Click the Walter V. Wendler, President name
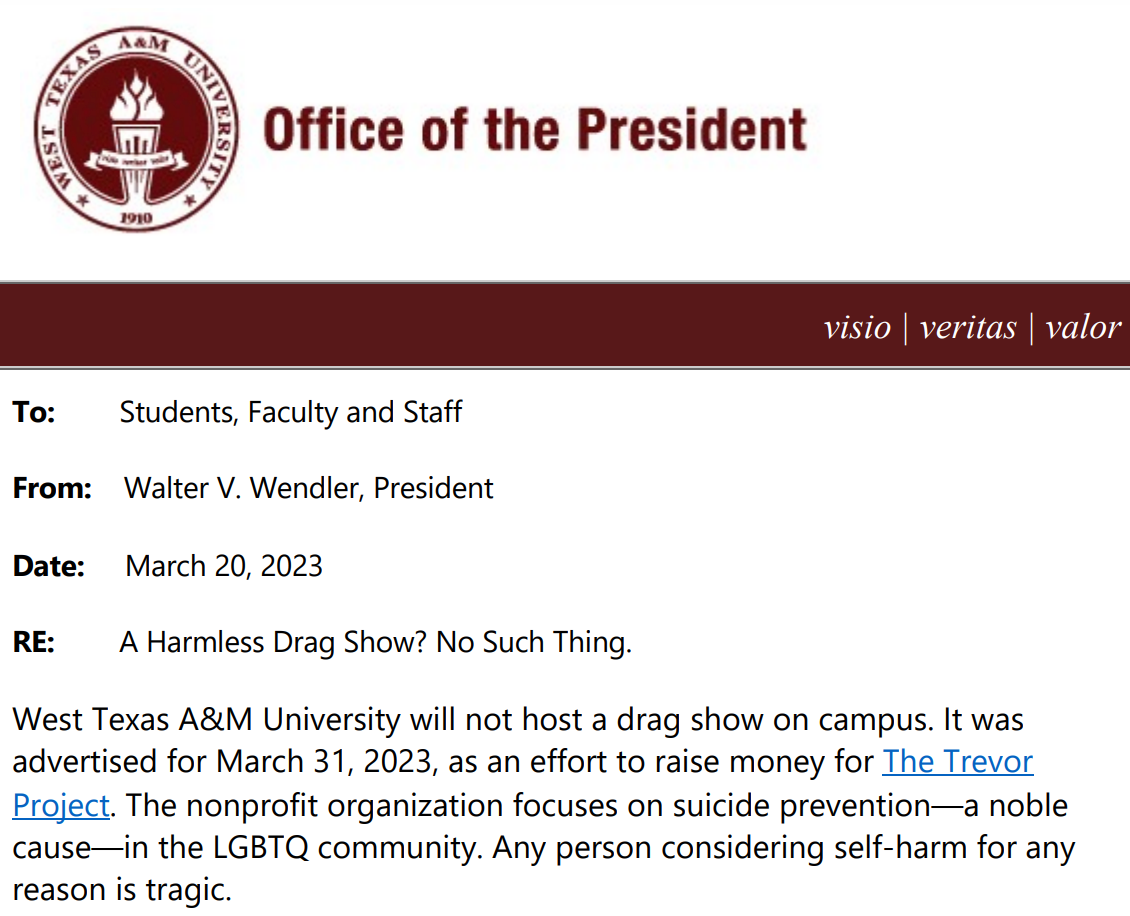Viewport: 1130px width, 916px height. [308, 489]
